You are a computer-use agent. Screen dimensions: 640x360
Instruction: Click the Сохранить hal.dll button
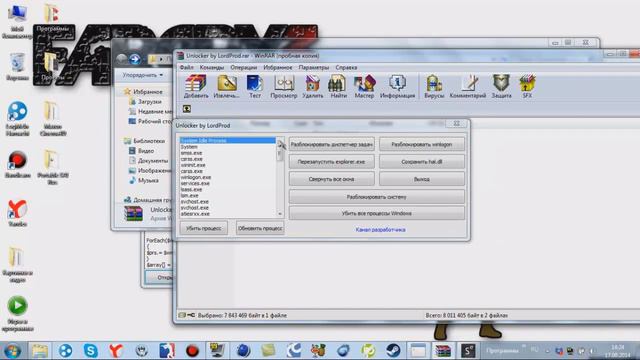[422, 162]
